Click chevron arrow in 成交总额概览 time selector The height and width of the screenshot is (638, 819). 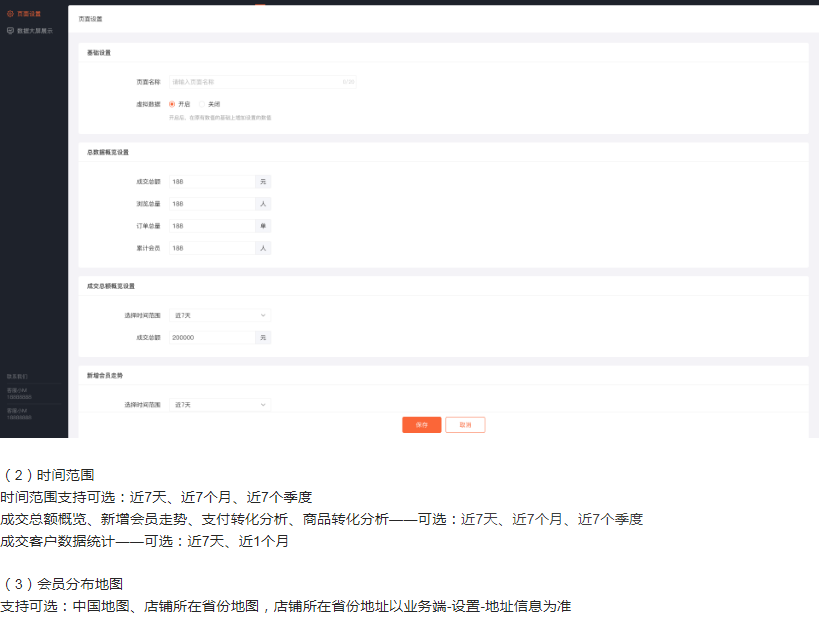pyautogui.click(x=263, y=316)
